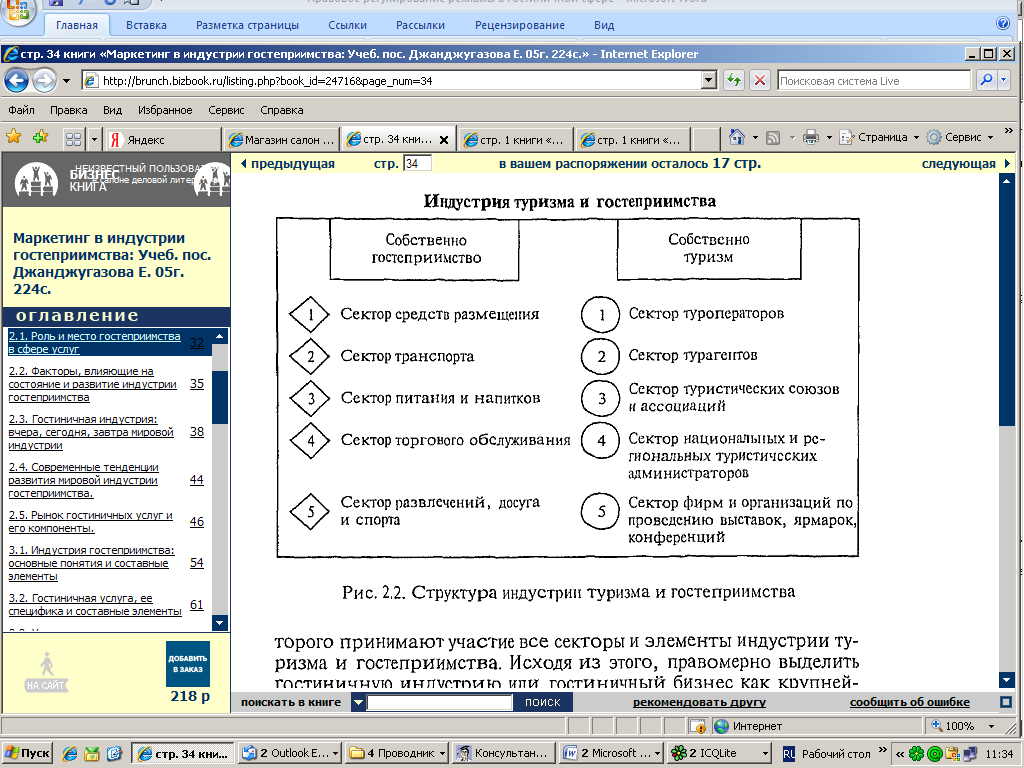
Task: Click the IE Forward arrow button
Action: pyautogui.click(x=44, y=81)
